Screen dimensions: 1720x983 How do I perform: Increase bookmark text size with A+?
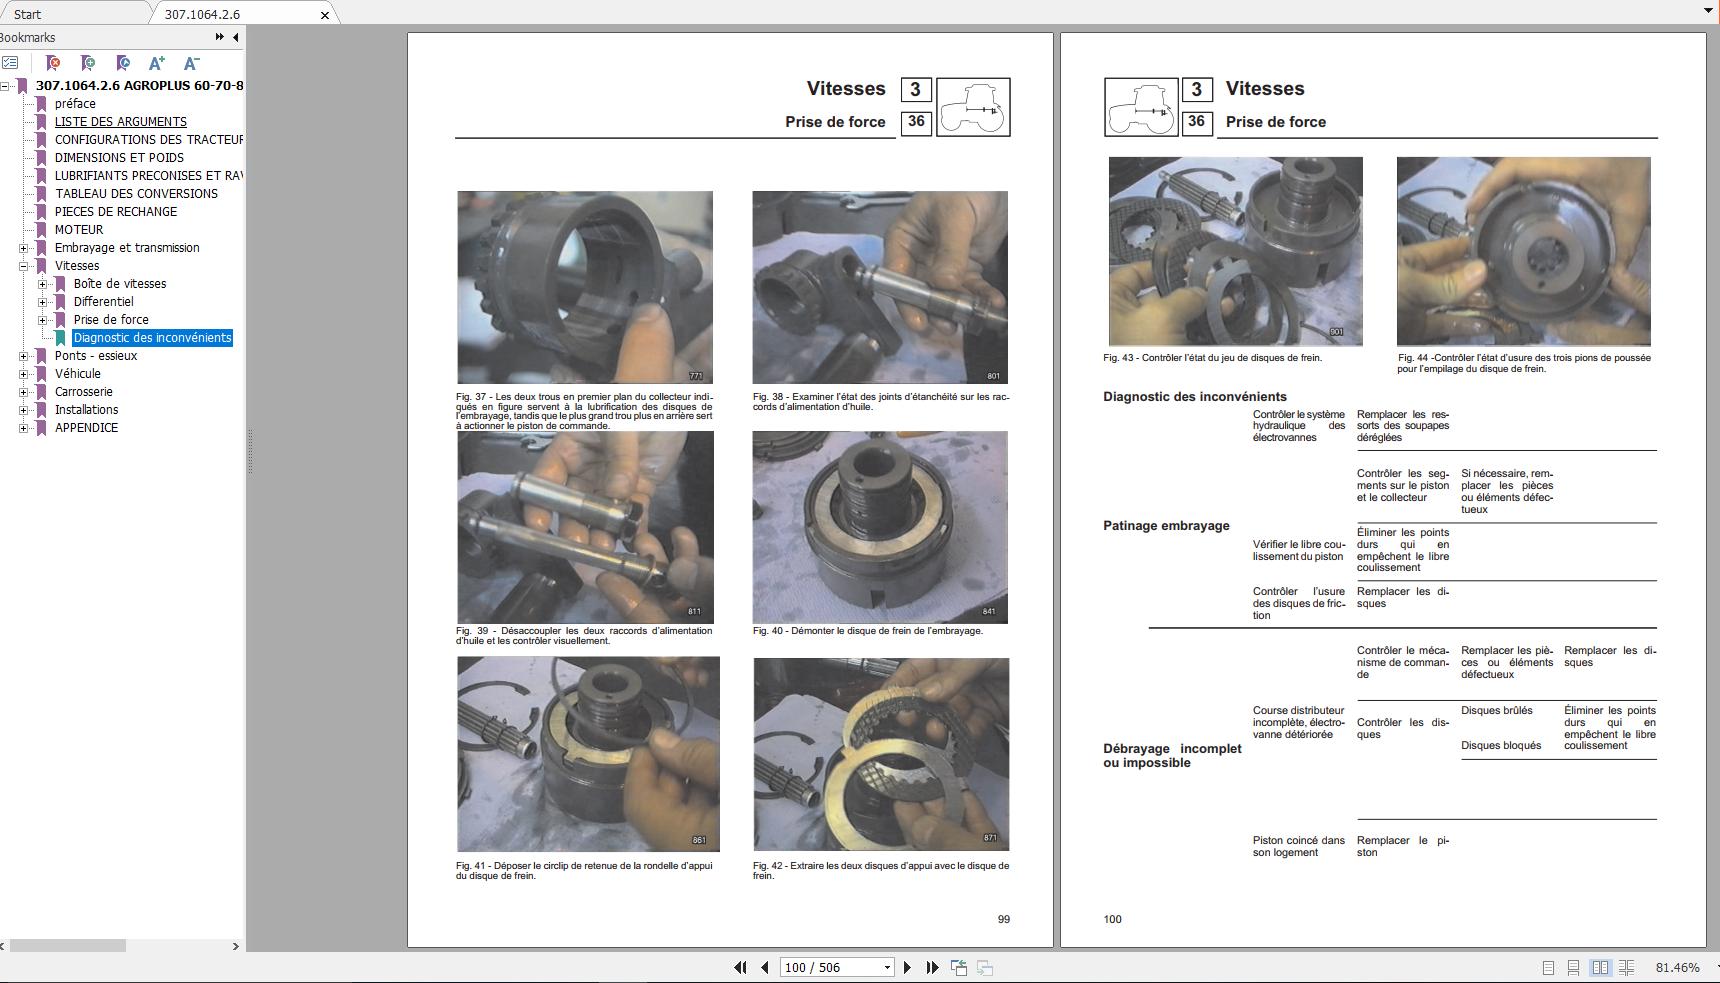(x=156, y=63)
